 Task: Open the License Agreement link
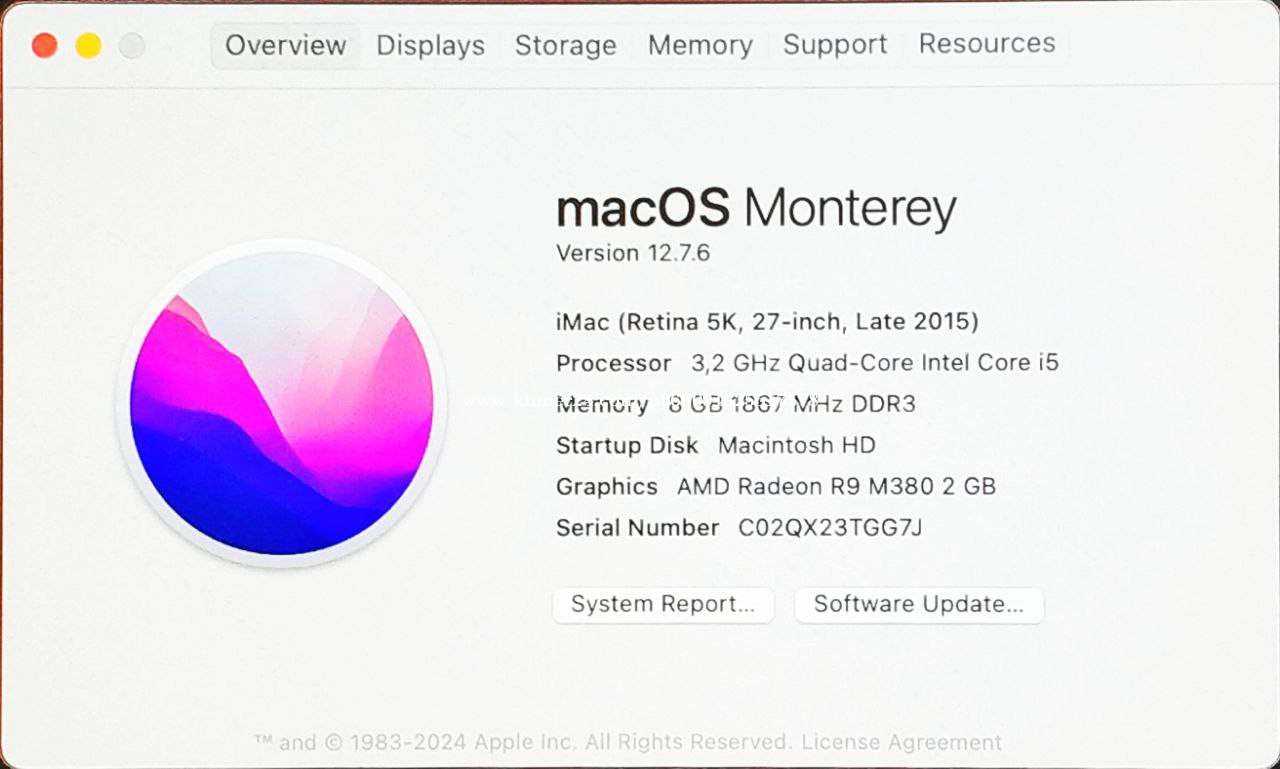pyautogui.click(x=901, y=742)
